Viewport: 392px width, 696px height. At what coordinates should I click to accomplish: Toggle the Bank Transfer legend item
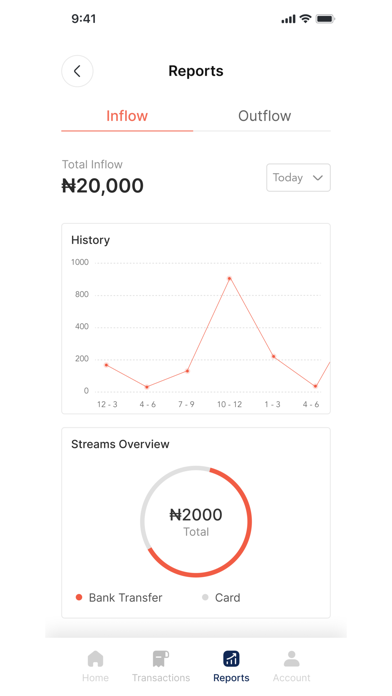pyautogui.click(x=119, y=597)
